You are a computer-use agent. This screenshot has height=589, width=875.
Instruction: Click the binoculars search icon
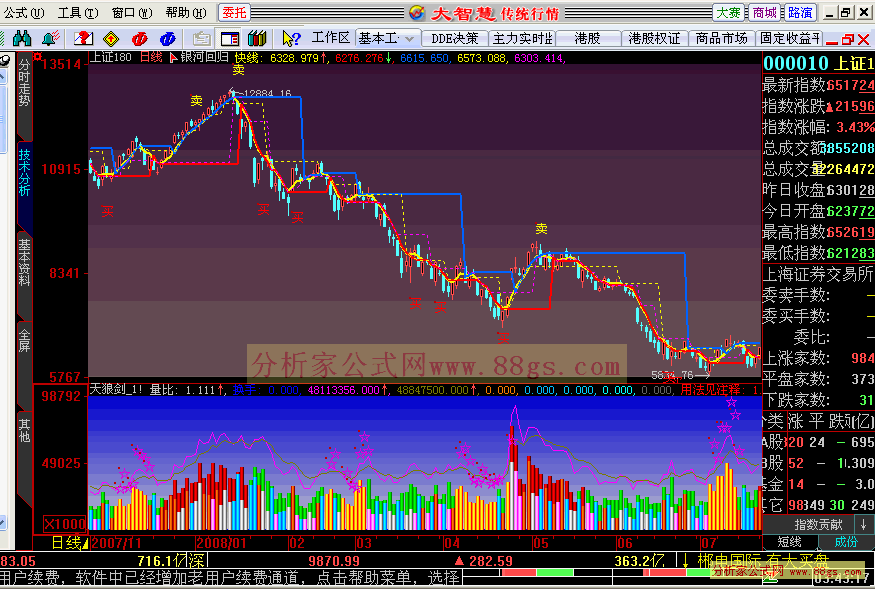22,38
